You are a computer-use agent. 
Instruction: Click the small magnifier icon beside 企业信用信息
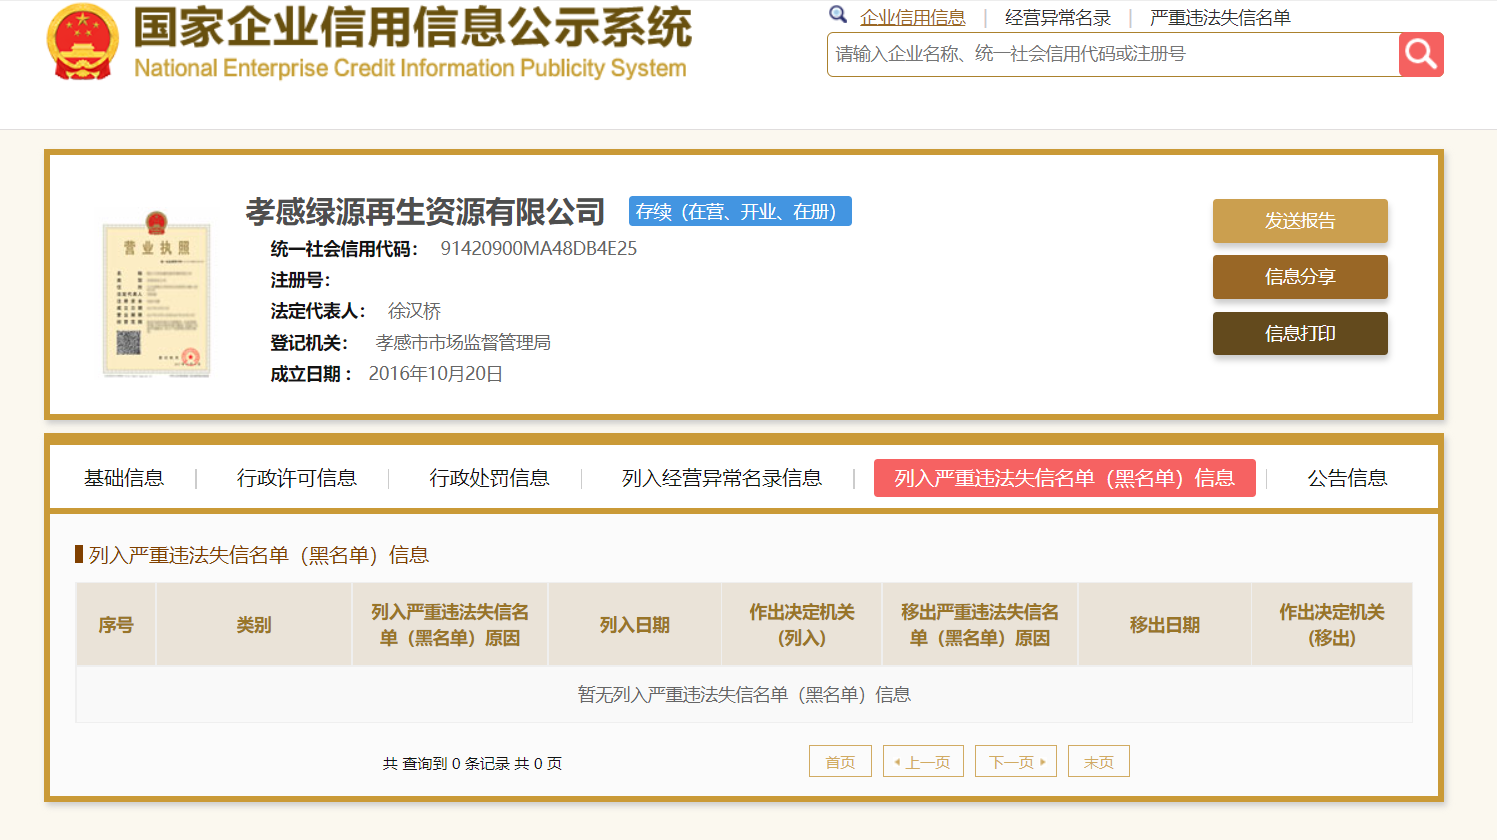(x=838, y=14)
